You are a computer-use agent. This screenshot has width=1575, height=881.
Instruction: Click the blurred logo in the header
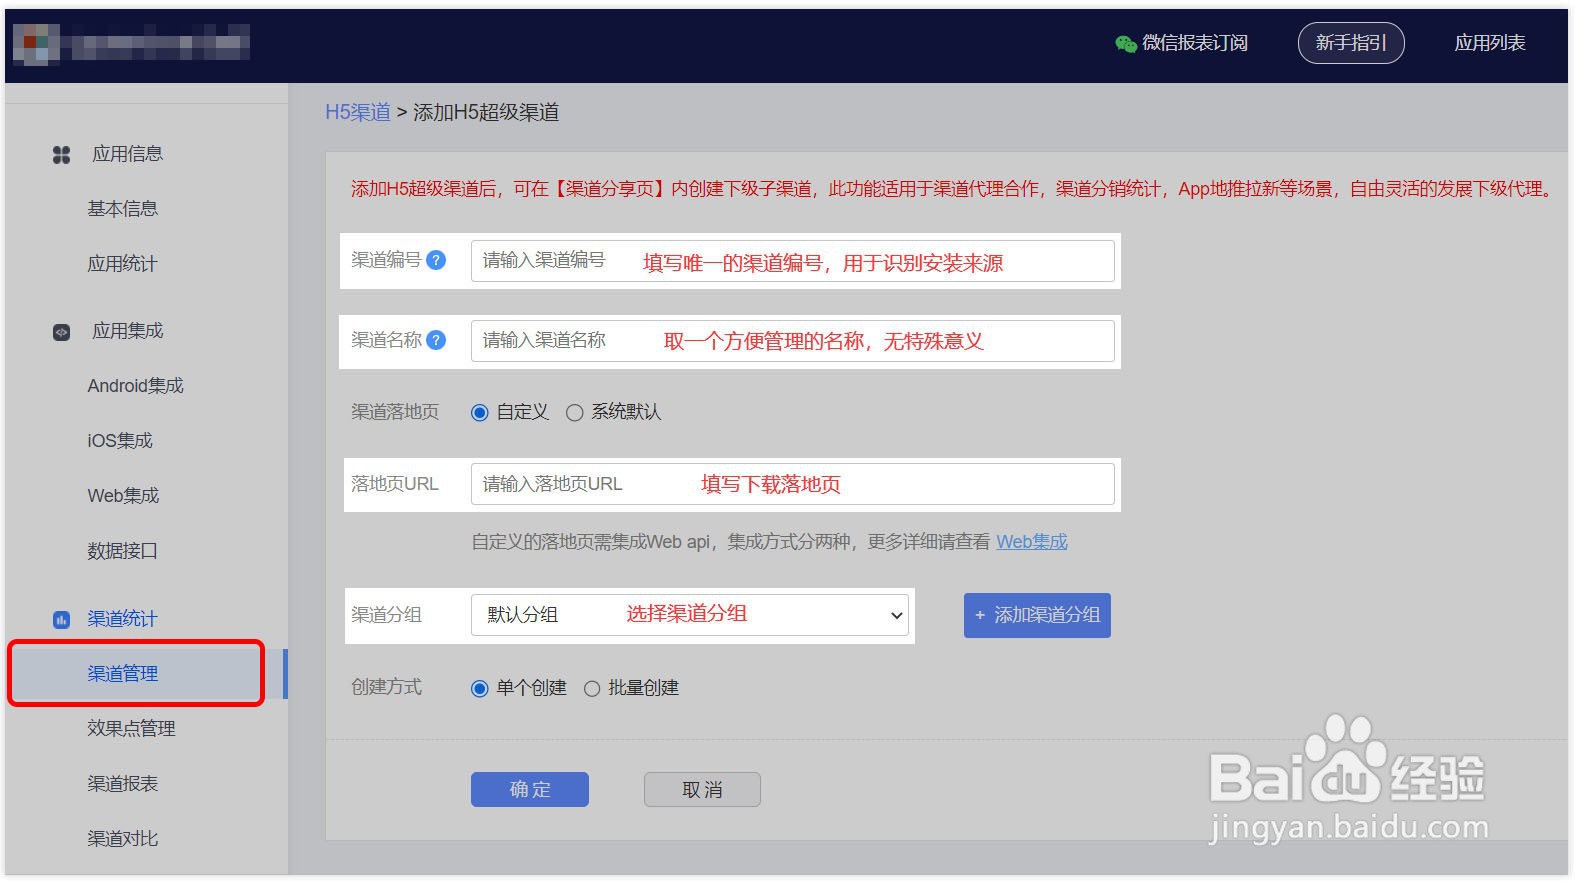tap(131, 44)
